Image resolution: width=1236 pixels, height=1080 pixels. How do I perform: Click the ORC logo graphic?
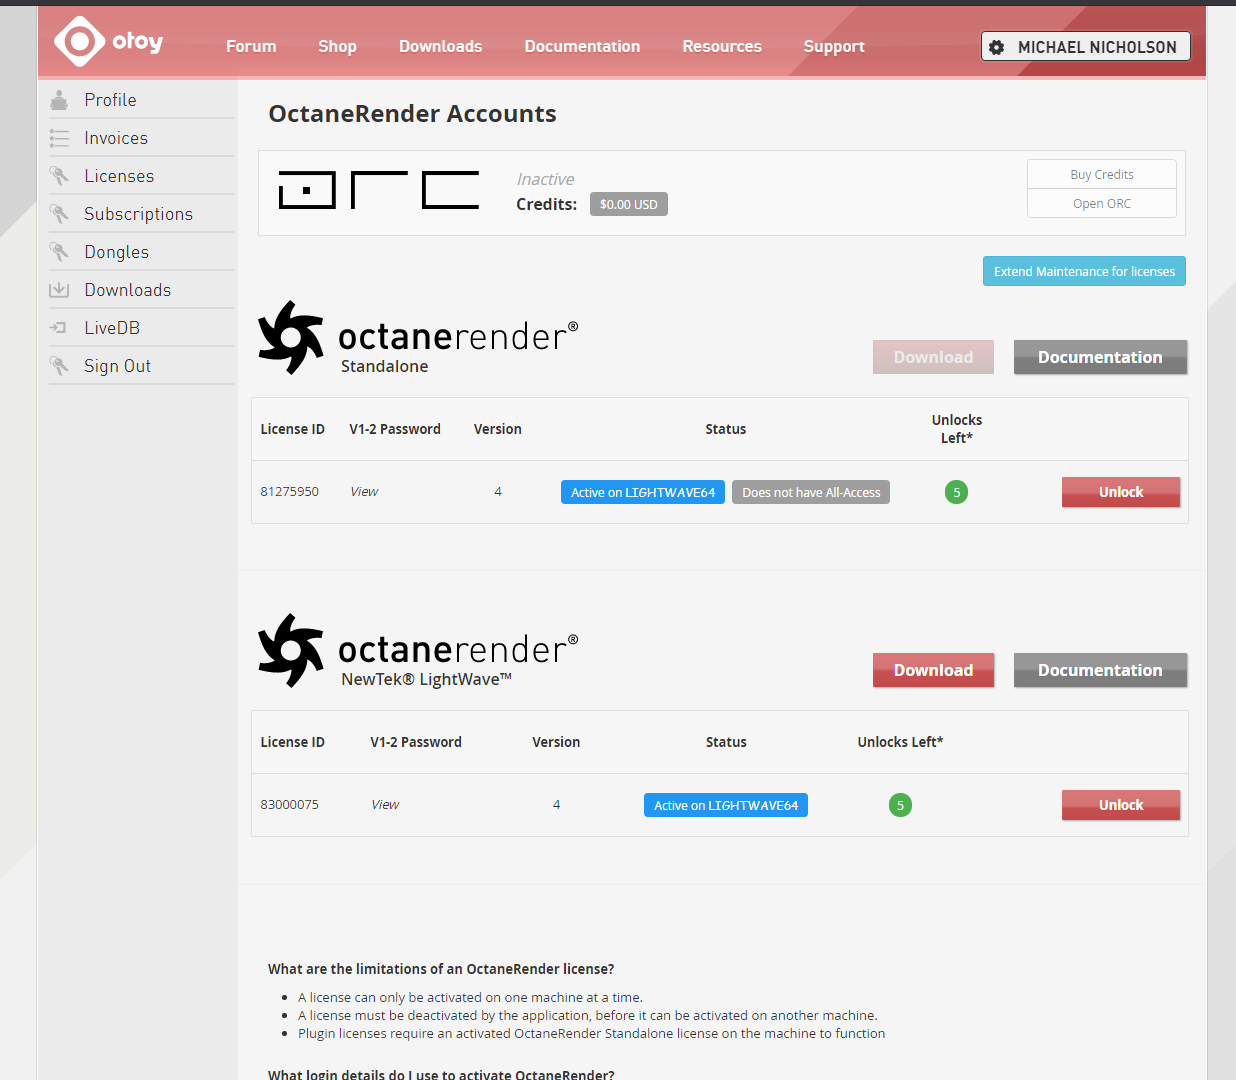coord(378,190)
